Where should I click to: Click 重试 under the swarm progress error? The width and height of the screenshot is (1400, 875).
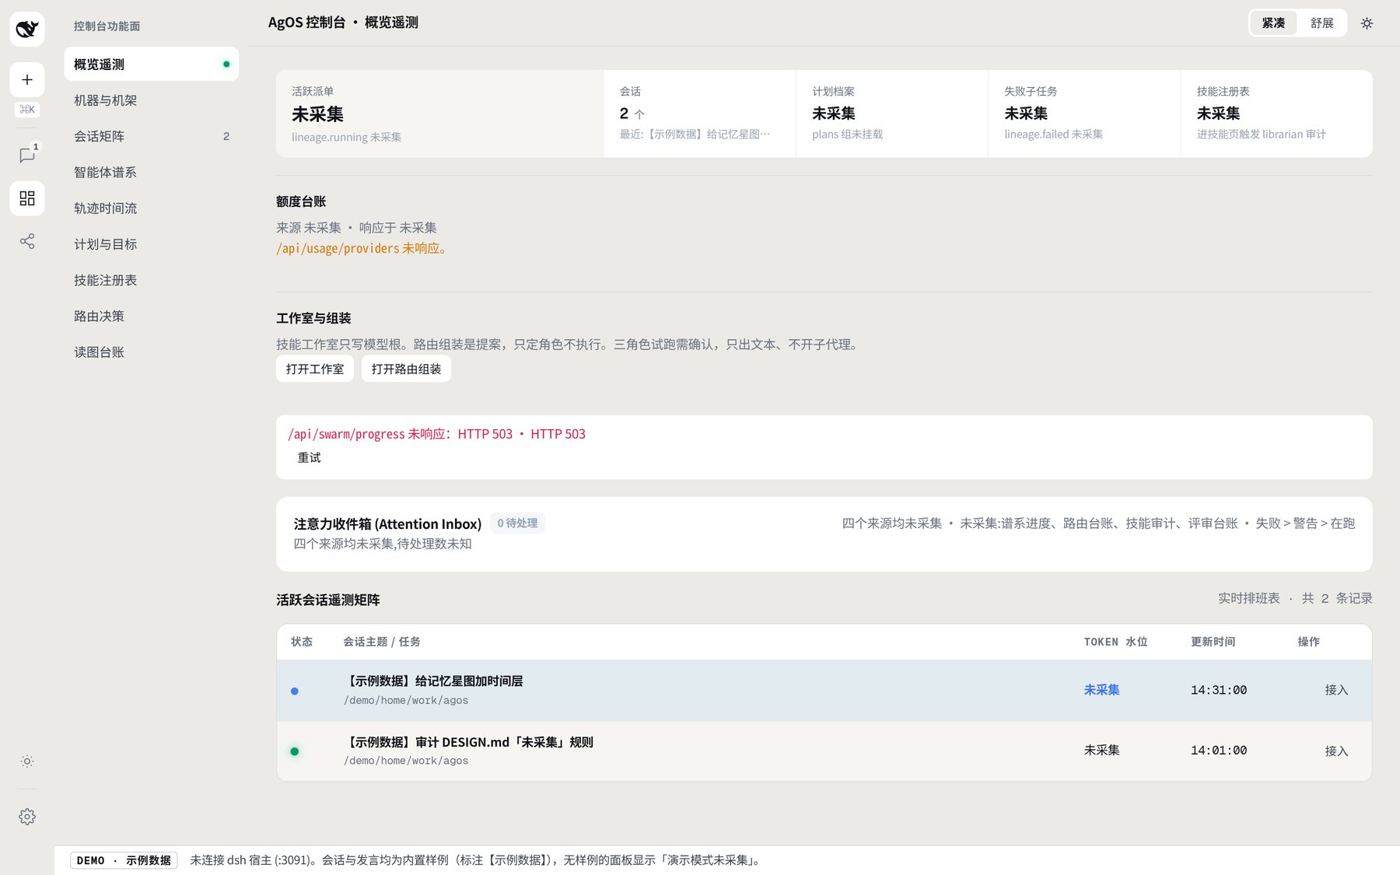[x=309, y=458]
